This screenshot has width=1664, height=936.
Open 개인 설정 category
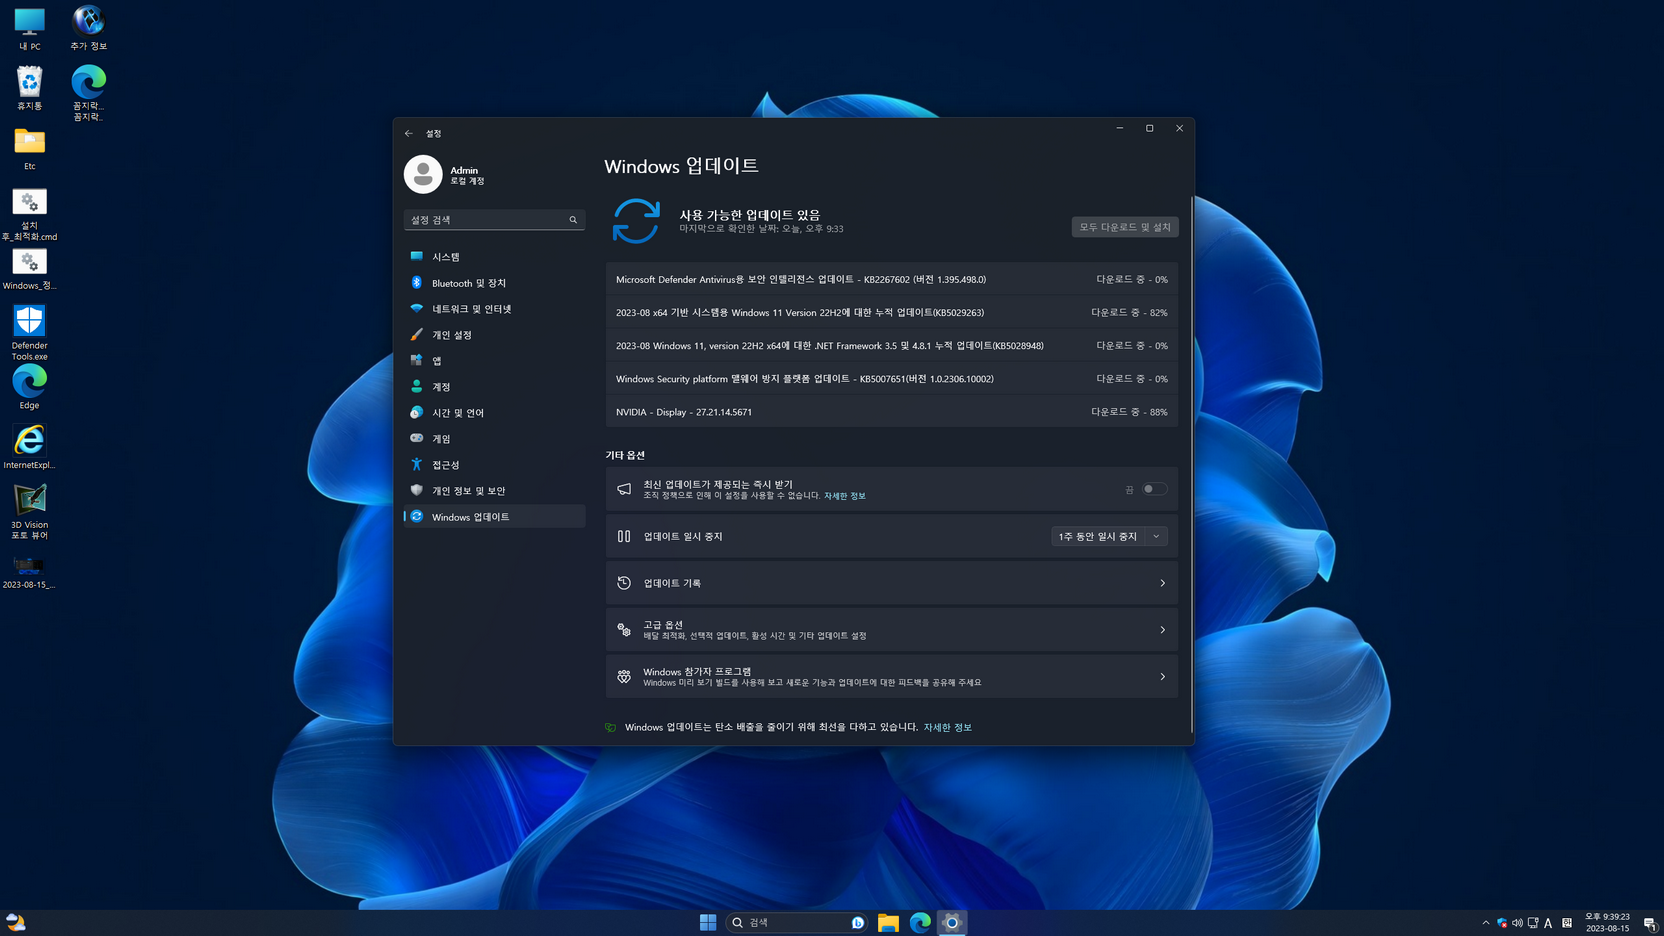[x=494, y=335]
